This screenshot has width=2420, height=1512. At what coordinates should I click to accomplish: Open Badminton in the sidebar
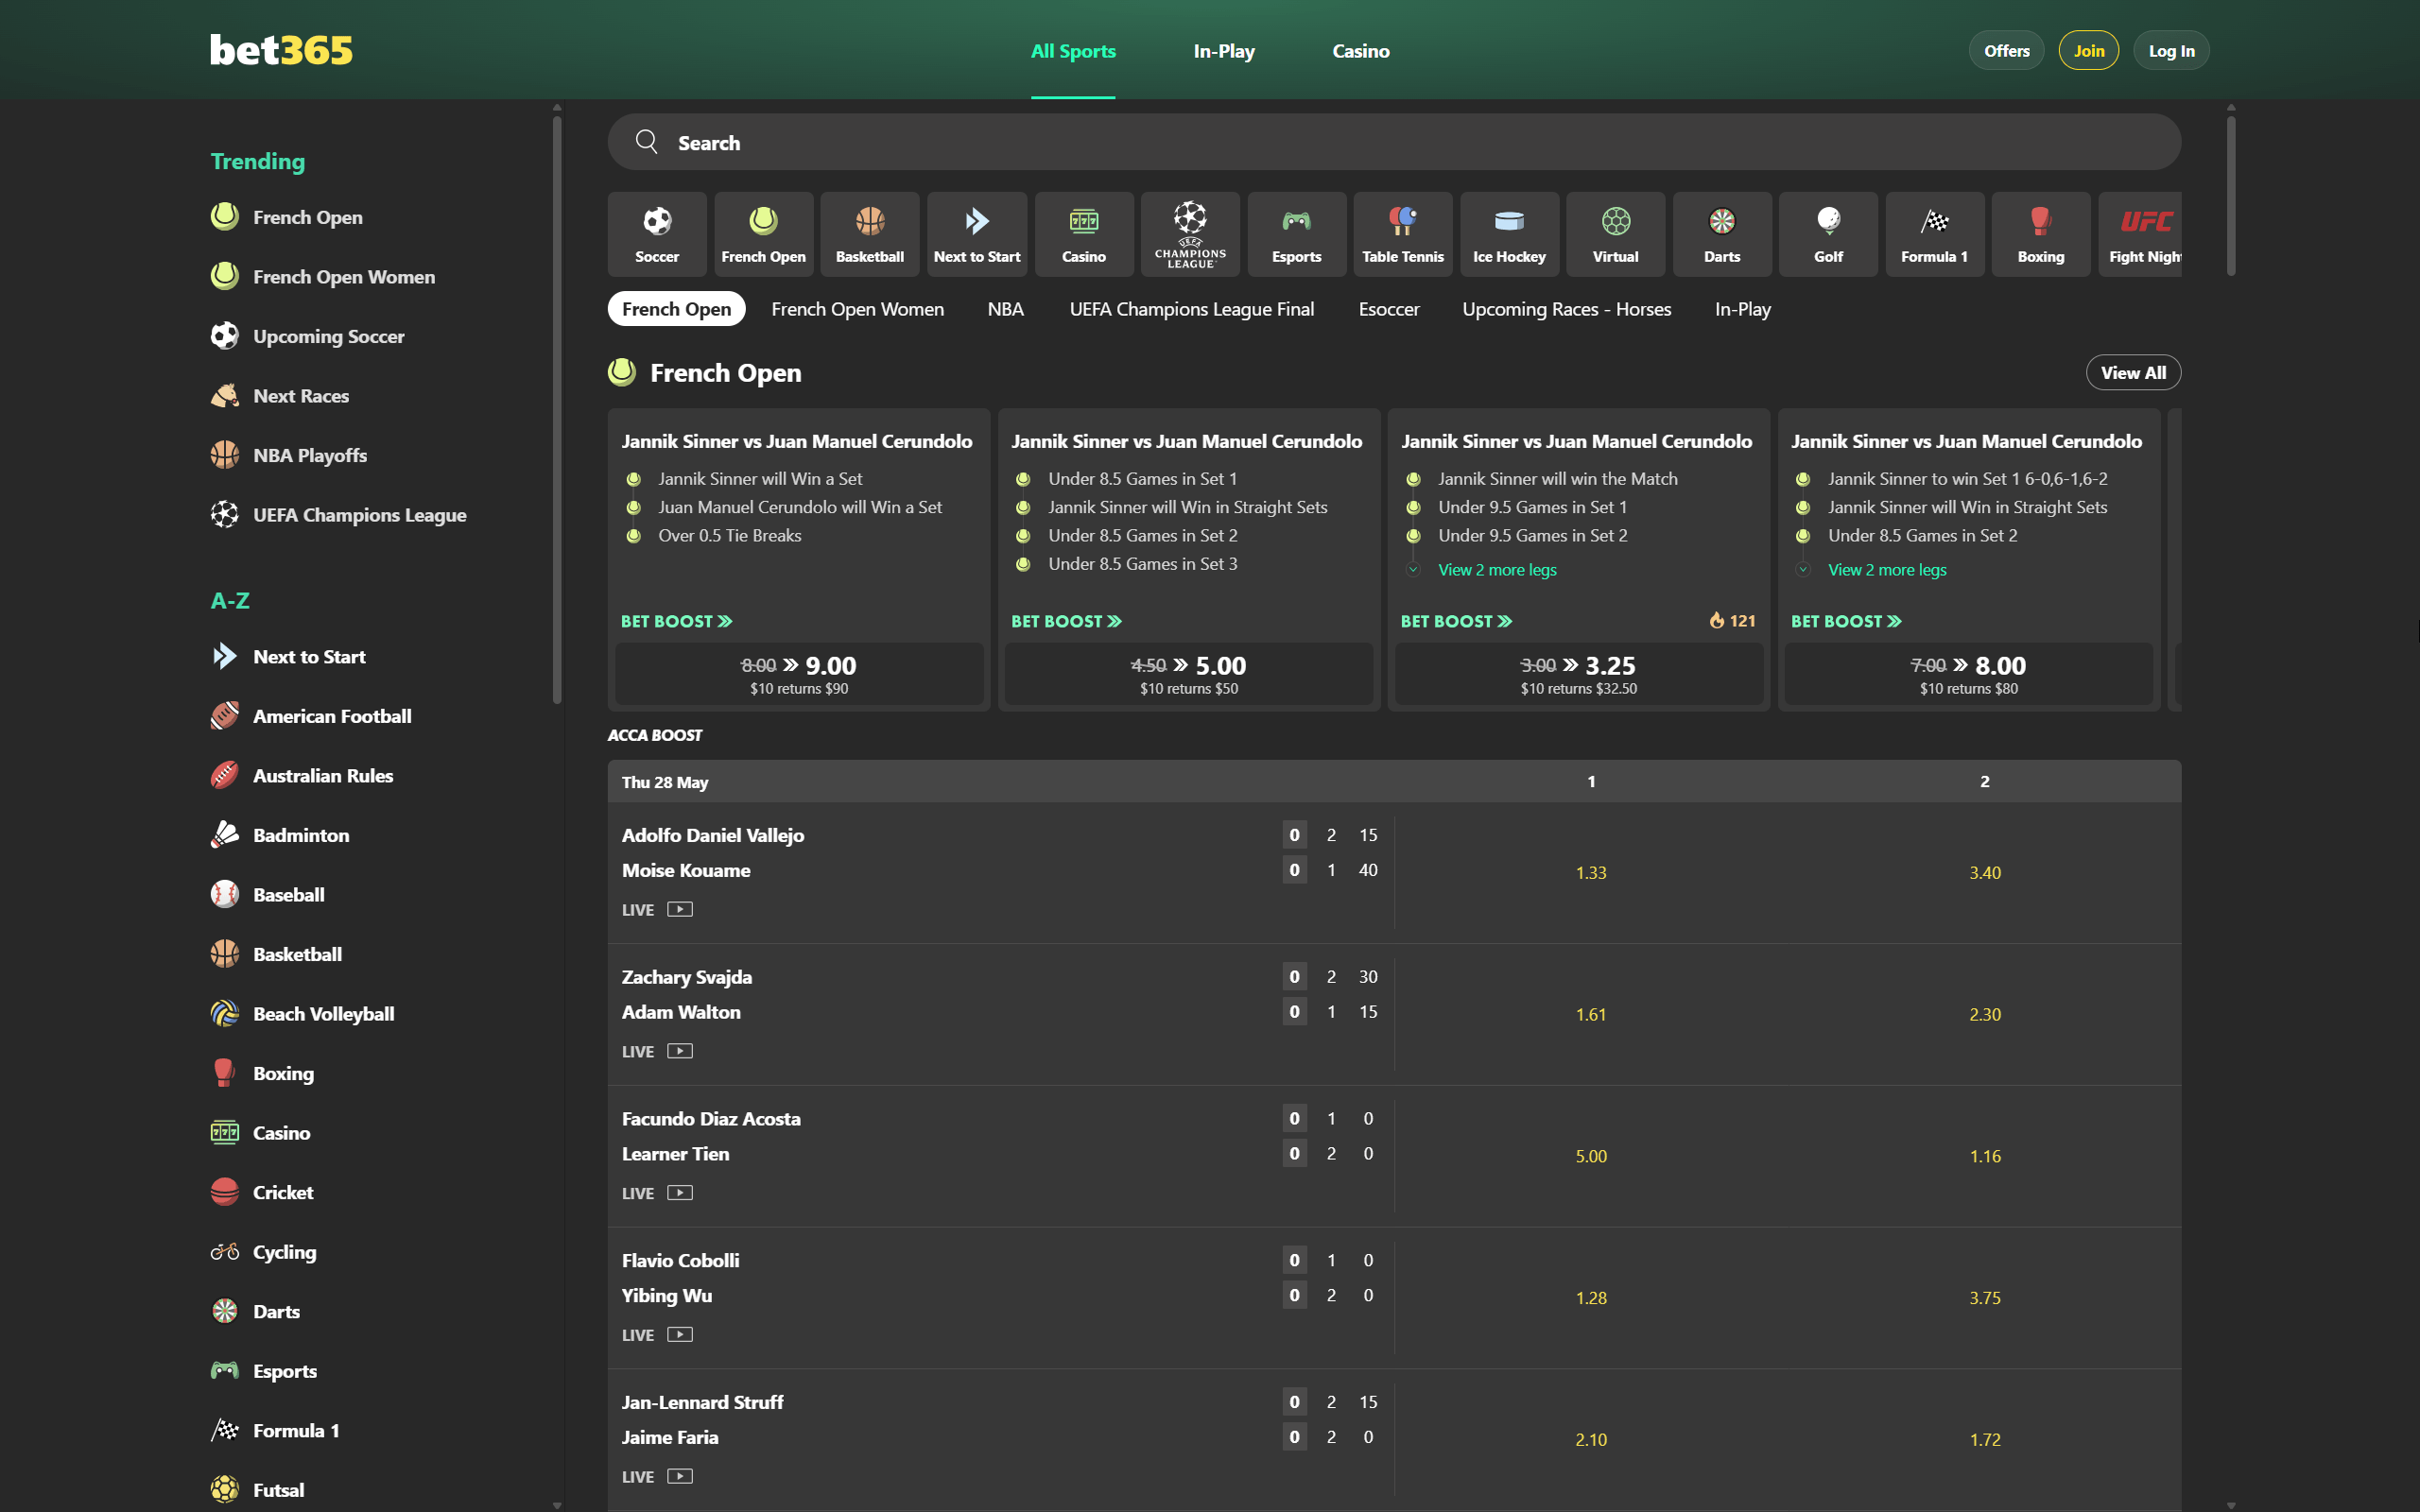(280, 835)
